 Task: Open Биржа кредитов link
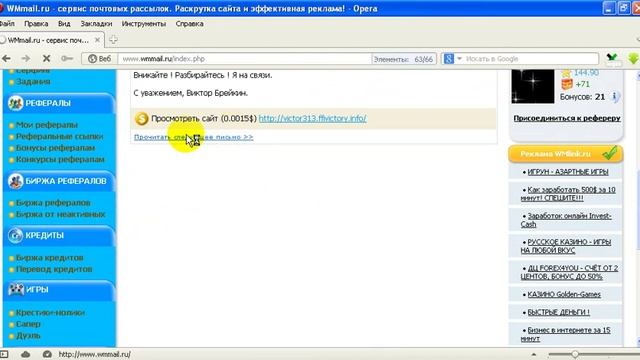point(49,258)
